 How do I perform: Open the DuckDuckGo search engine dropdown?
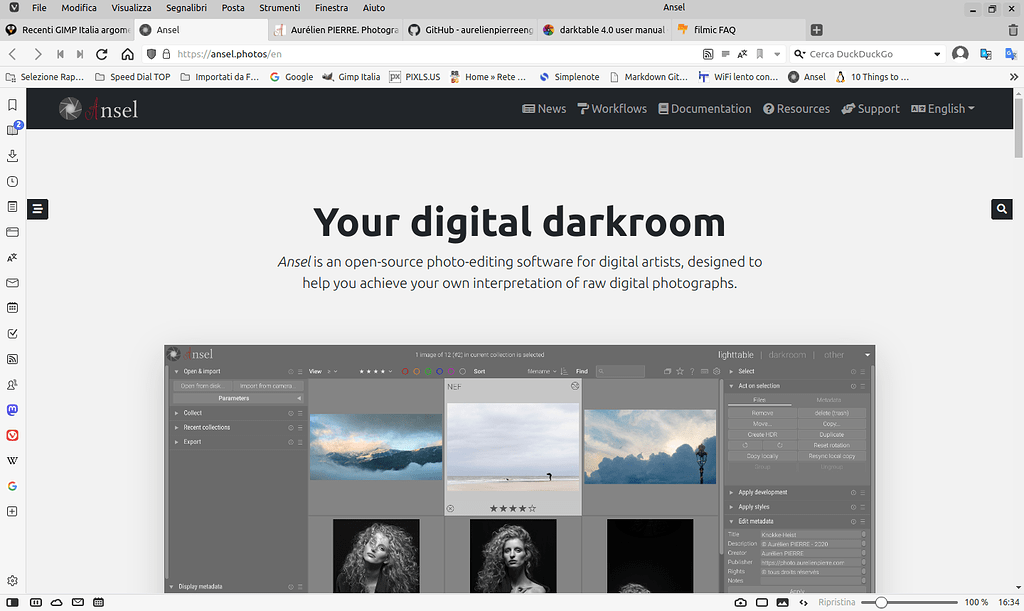938,54
